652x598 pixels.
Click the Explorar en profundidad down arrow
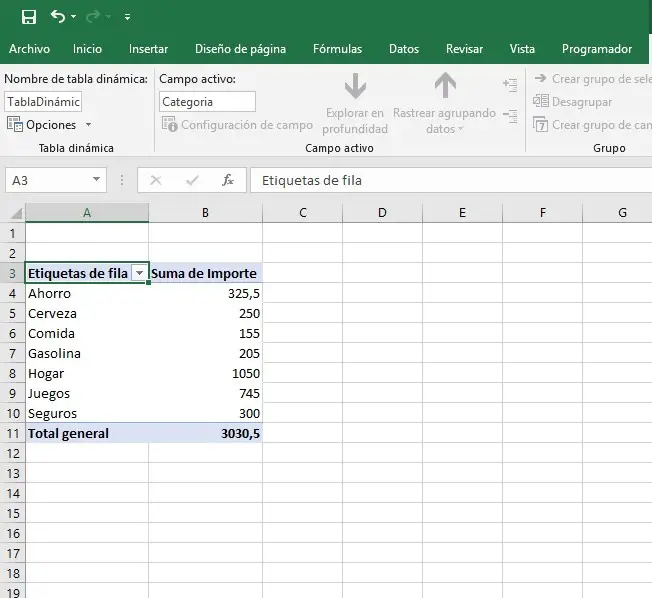tap(355, 87)
